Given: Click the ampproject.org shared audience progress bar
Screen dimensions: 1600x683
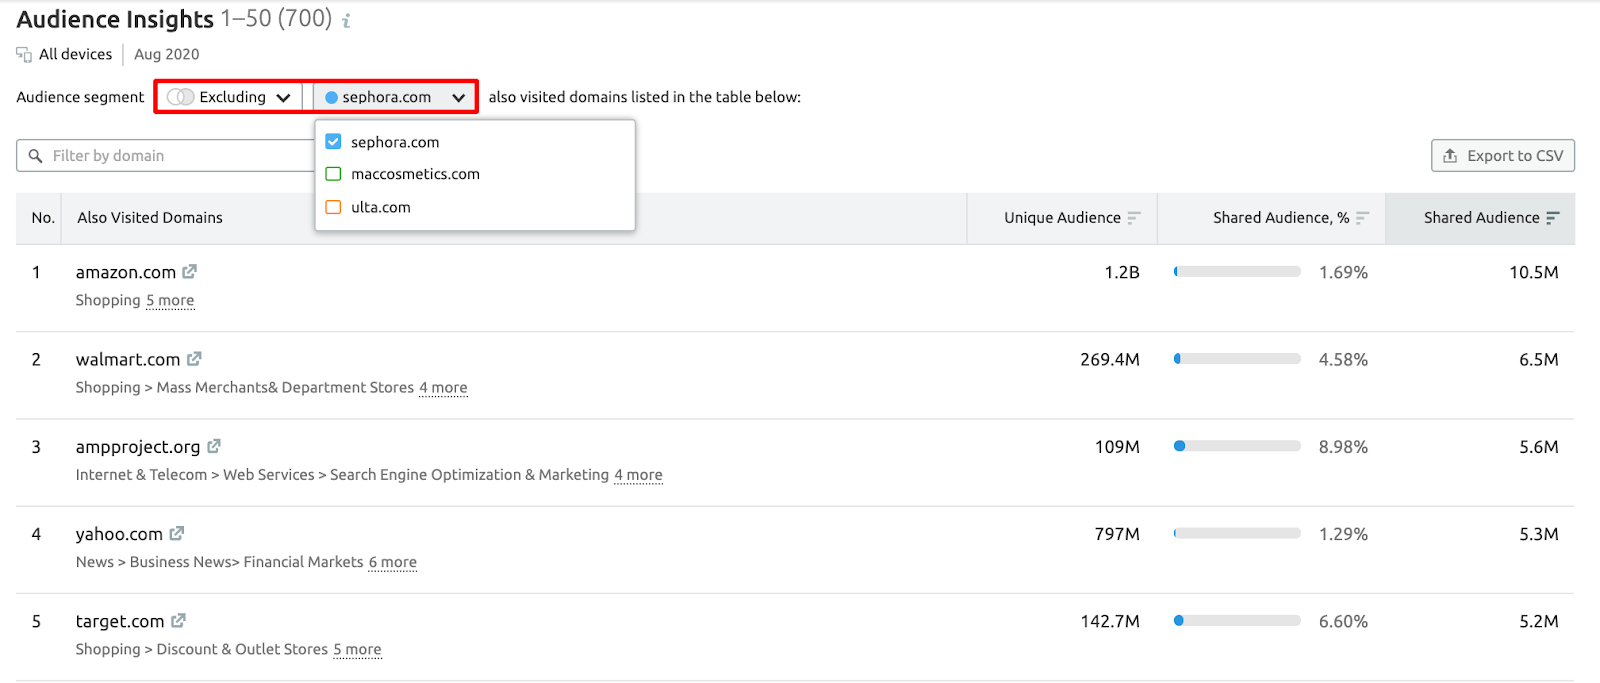Looking at the screenshot, I should [1237, 446].
